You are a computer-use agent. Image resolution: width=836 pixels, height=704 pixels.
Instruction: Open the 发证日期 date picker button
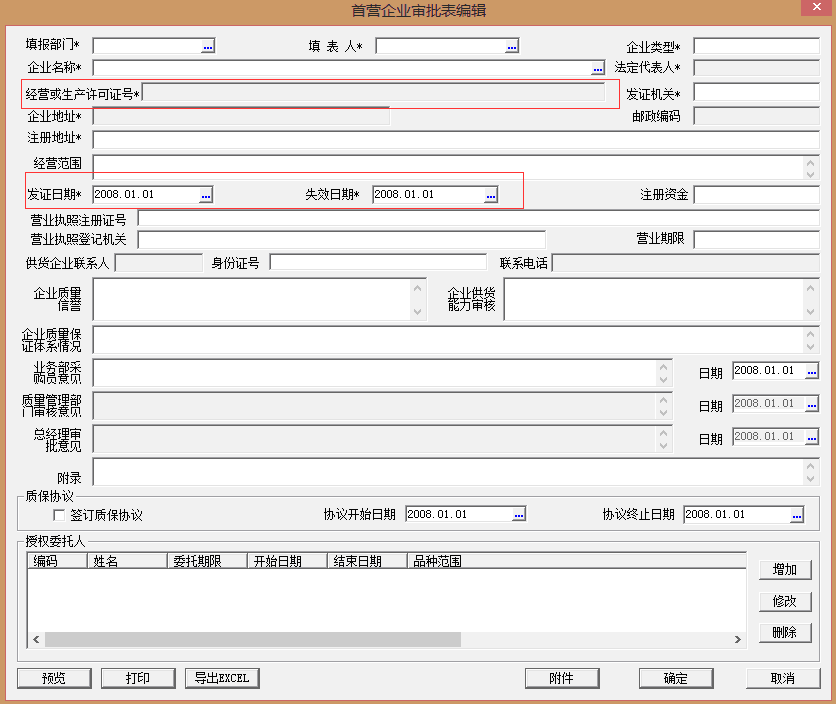click(x=206, y=195)
